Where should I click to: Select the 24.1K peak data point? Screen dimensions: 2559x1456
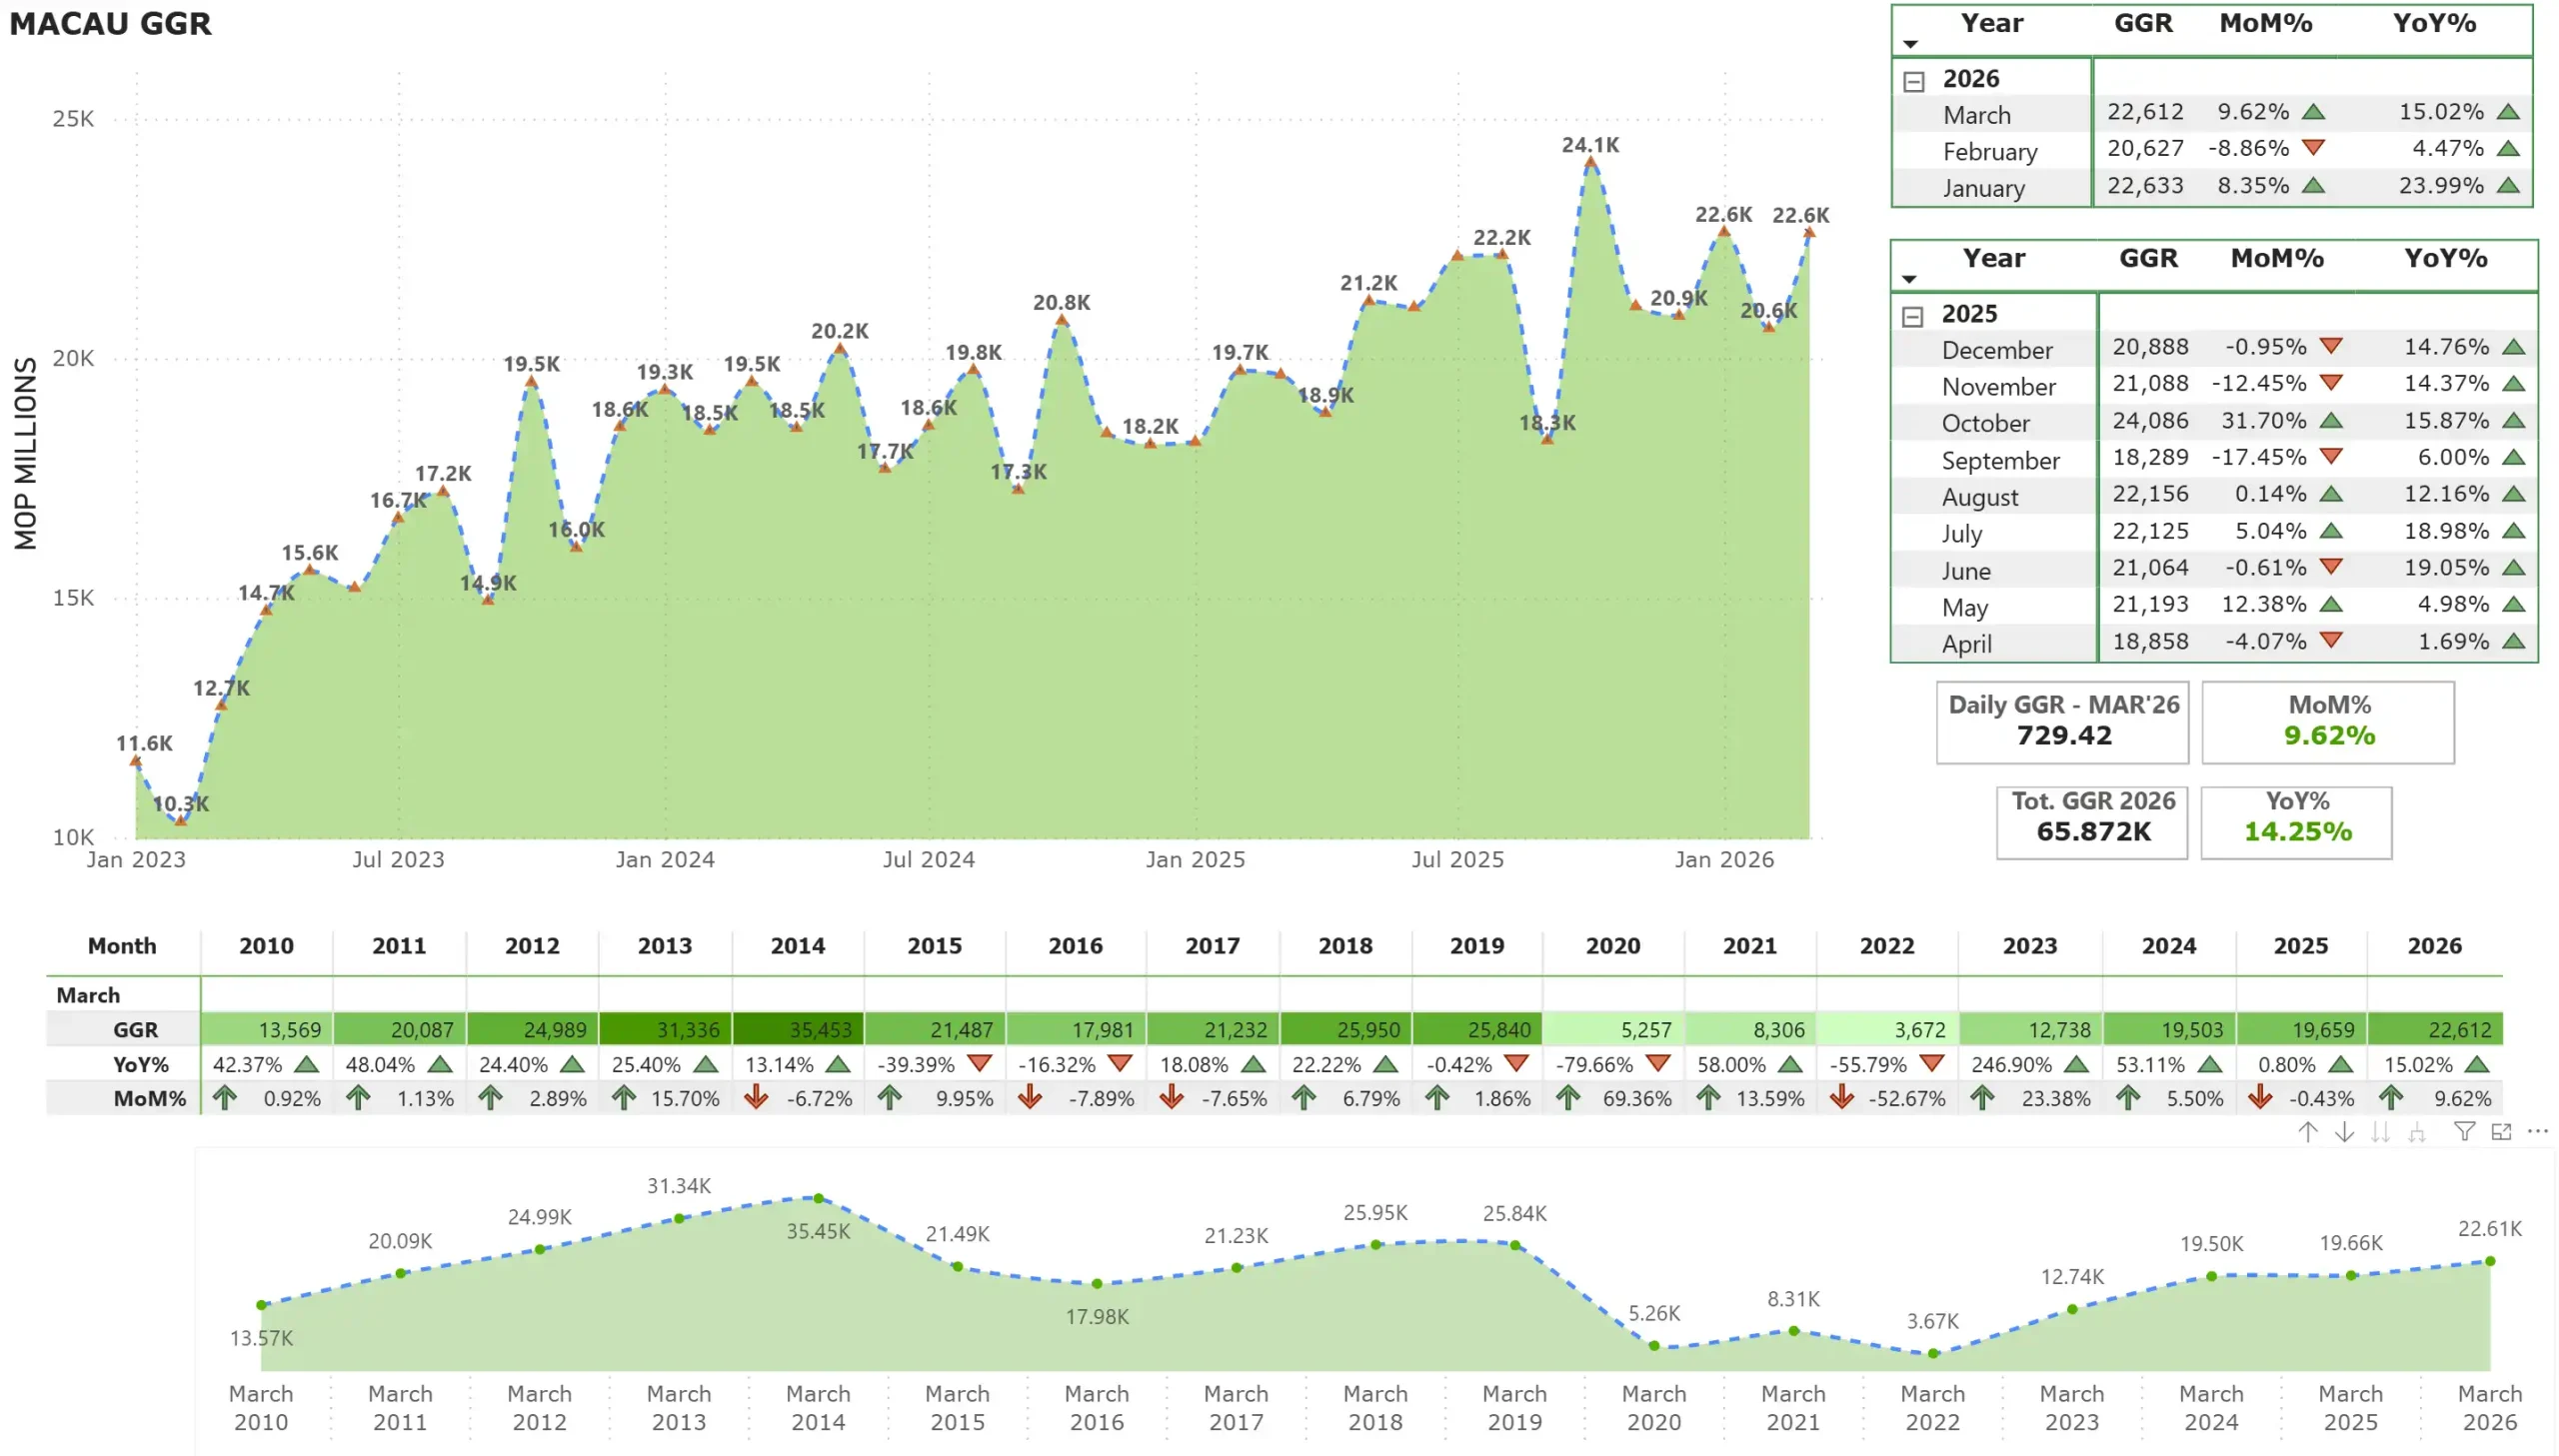click(x=1590, y=162)
